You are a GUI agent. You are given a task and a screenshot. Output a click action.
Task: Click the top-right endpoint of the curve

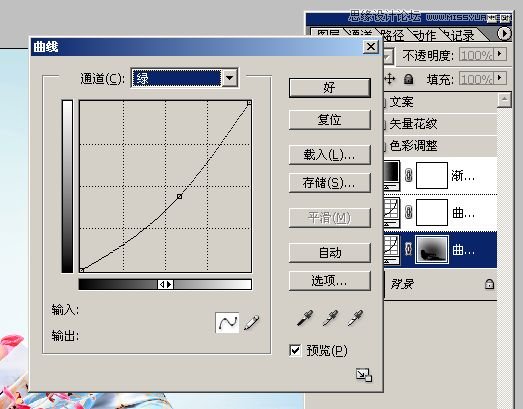coord(249,103)
